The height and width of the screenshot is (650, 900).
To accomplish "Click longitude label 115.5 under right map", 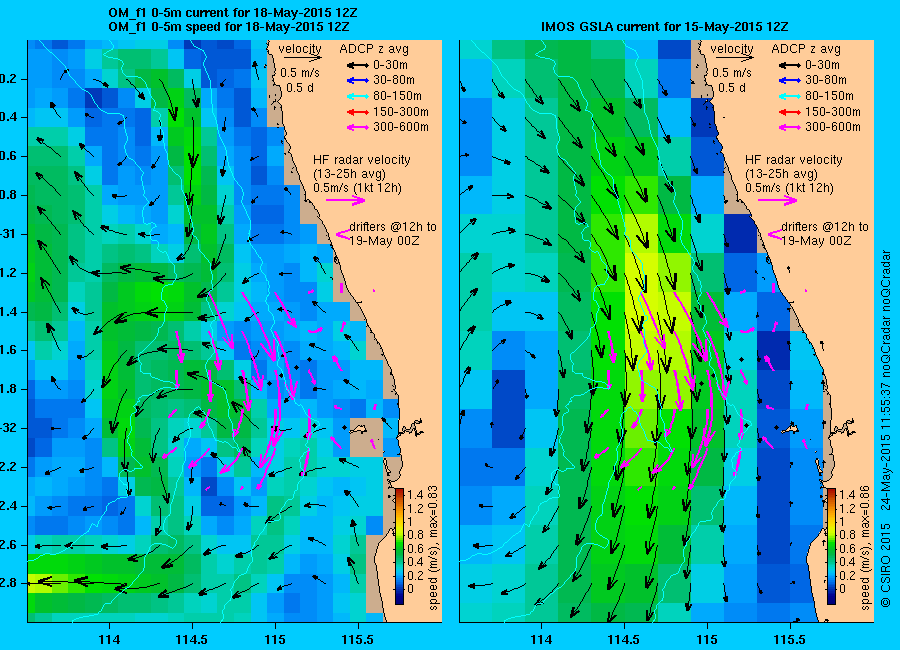I will click(x=789, y=639).
